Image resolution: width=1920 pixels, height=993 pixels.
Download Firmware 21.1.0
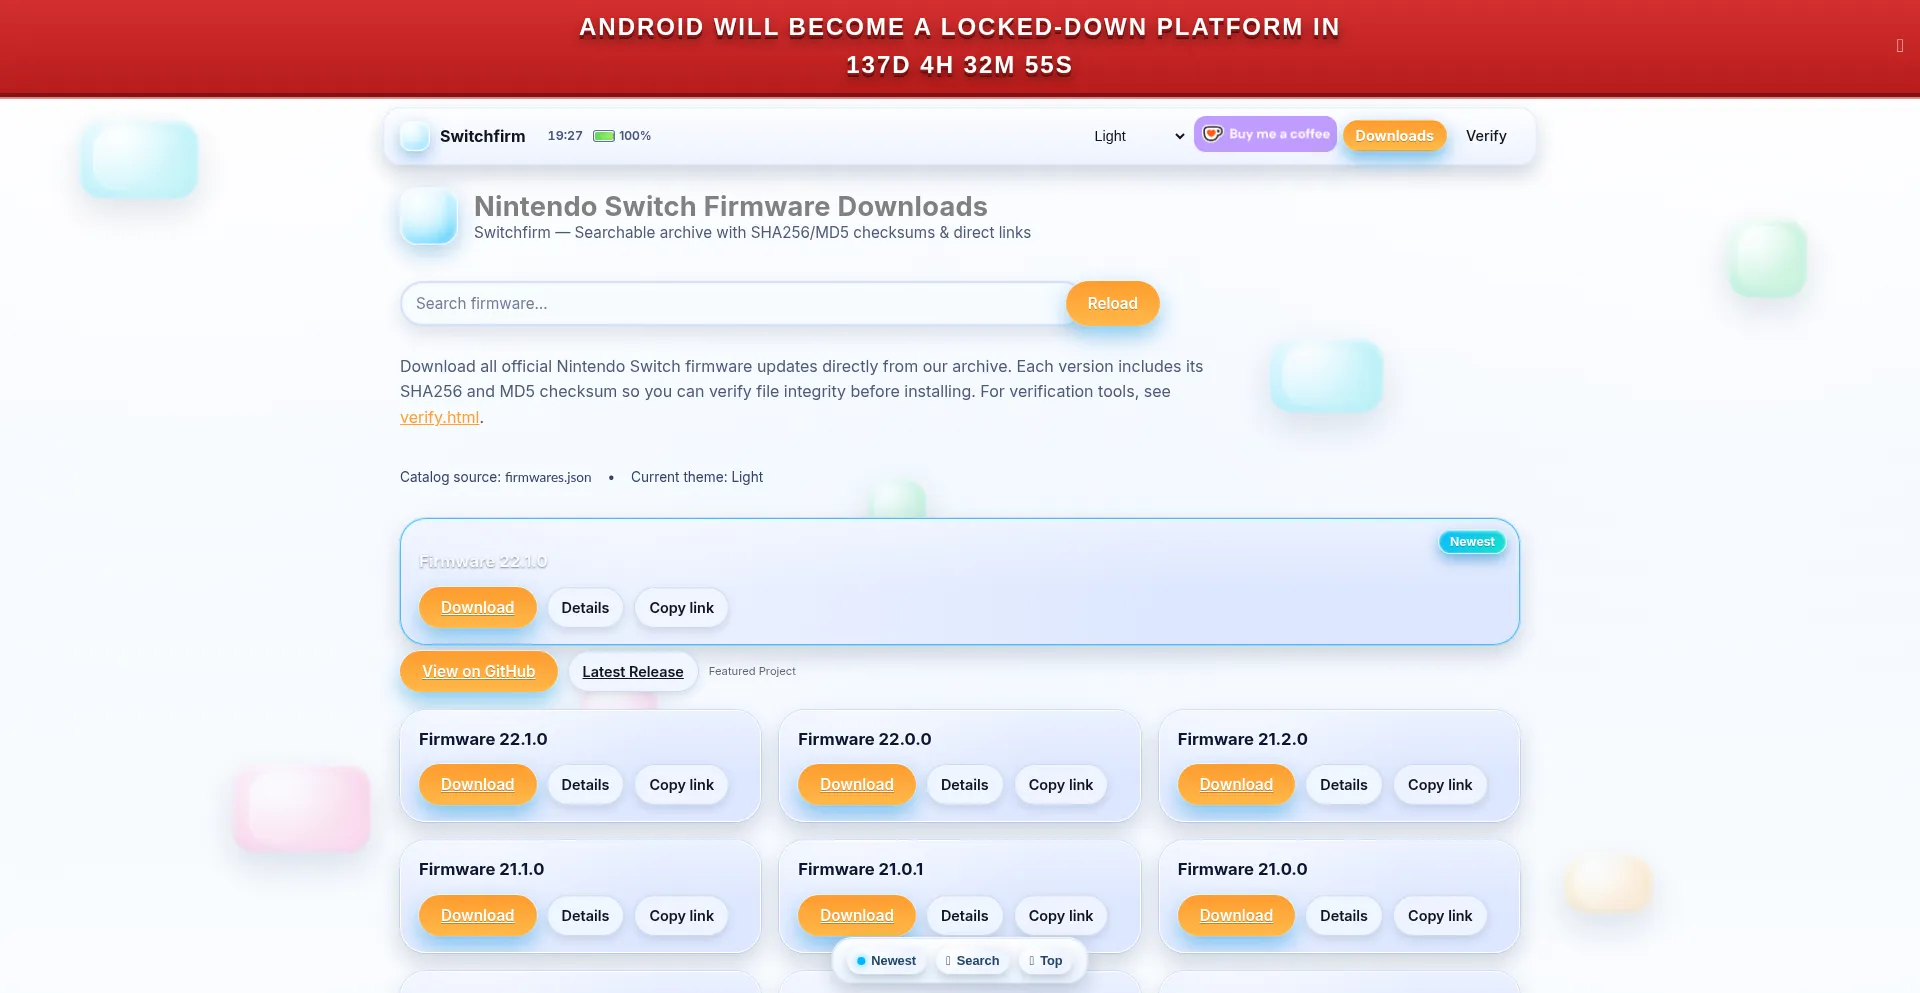coord(477,916)
